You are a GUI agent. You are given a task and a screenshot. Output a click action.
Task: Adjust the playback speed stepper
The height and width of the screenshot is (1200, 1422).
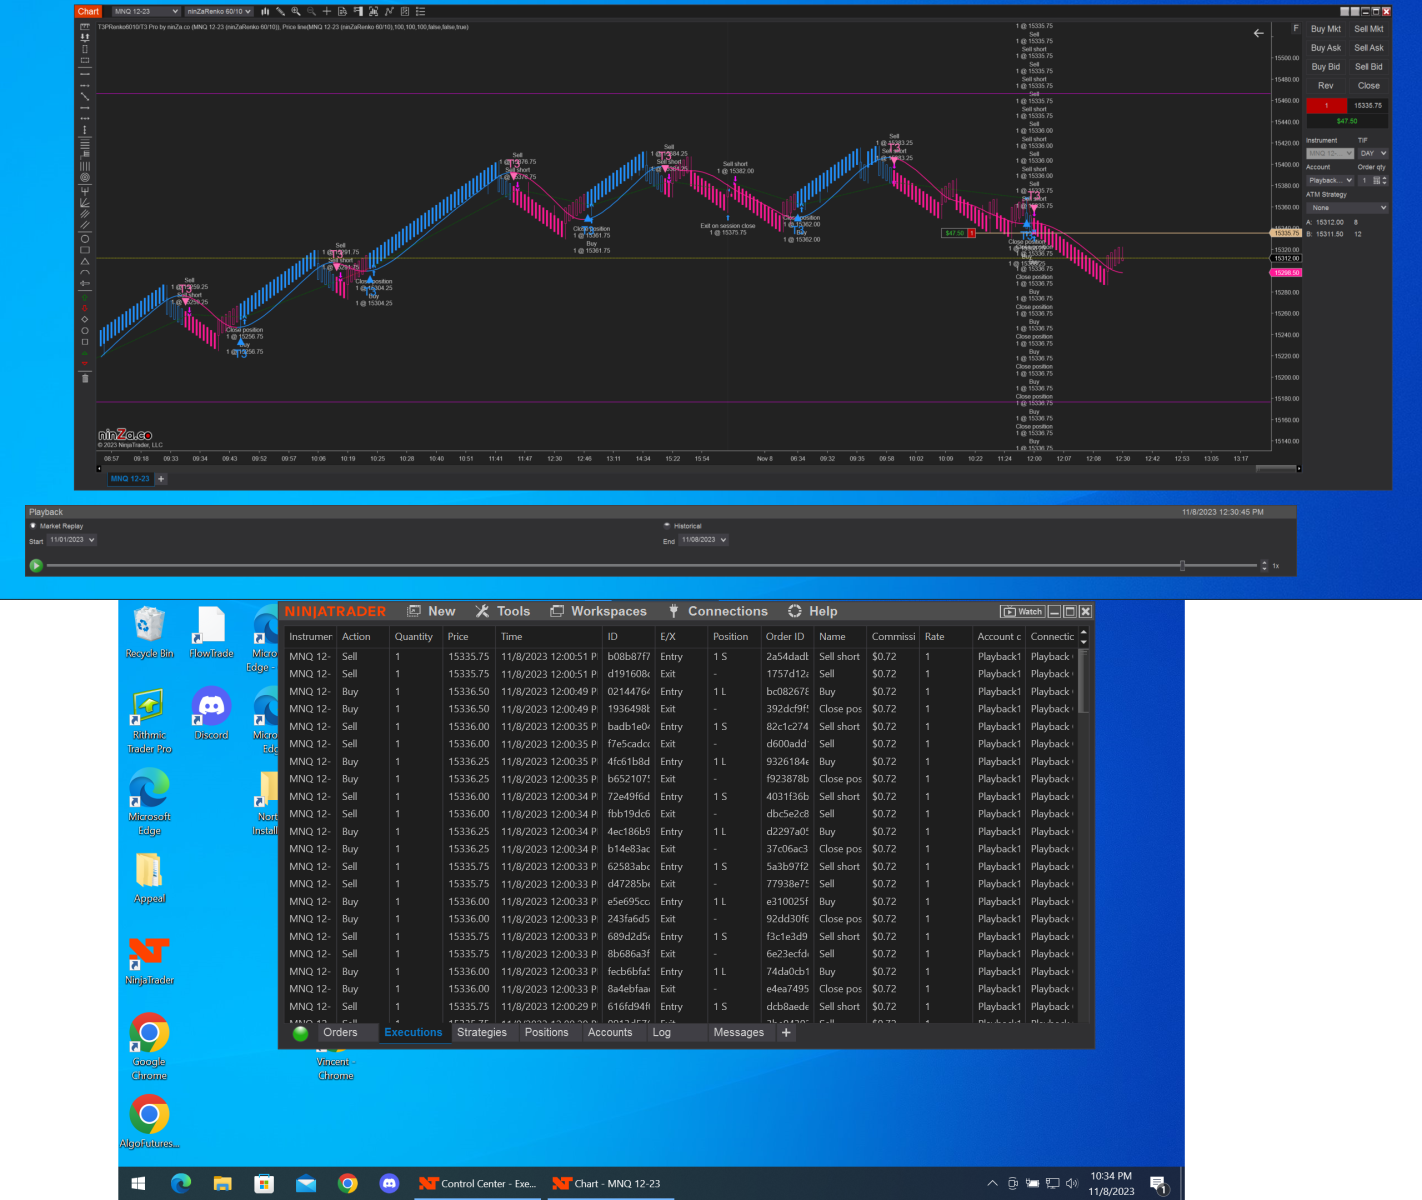(x=1264, y=566)
